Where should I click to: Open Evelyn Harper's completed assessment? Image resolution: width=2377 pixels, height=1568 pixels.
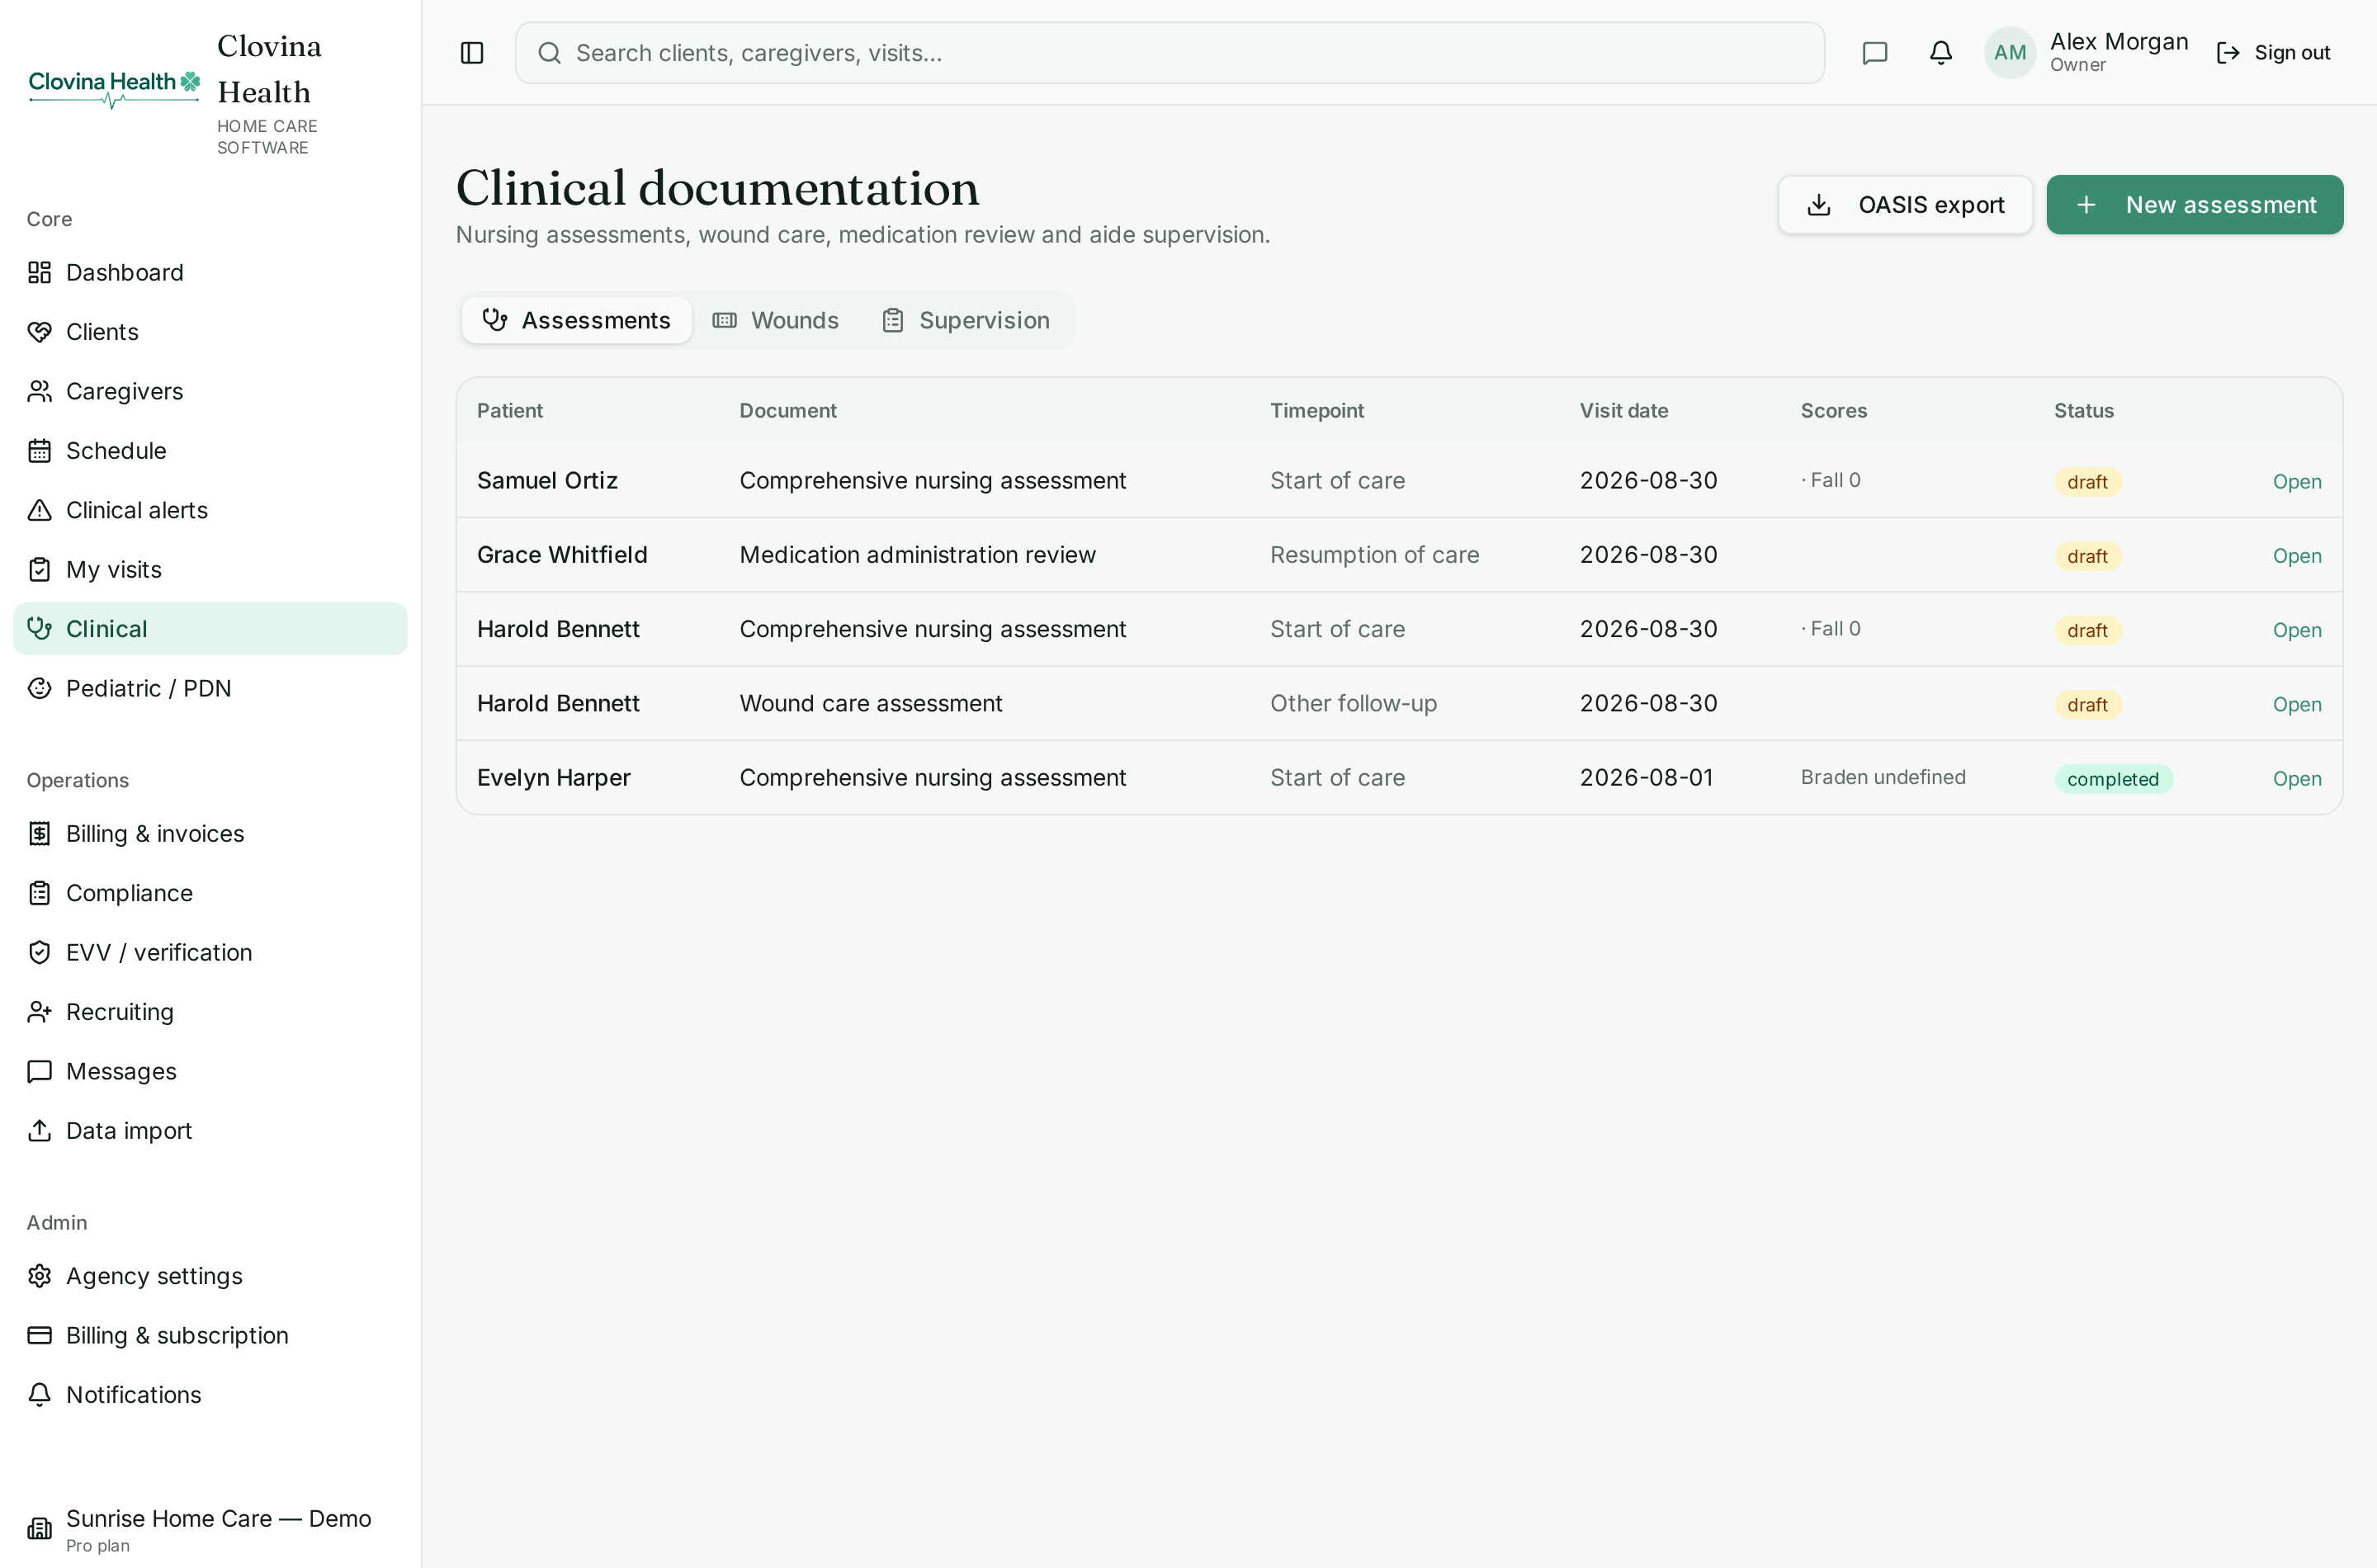2296,779
